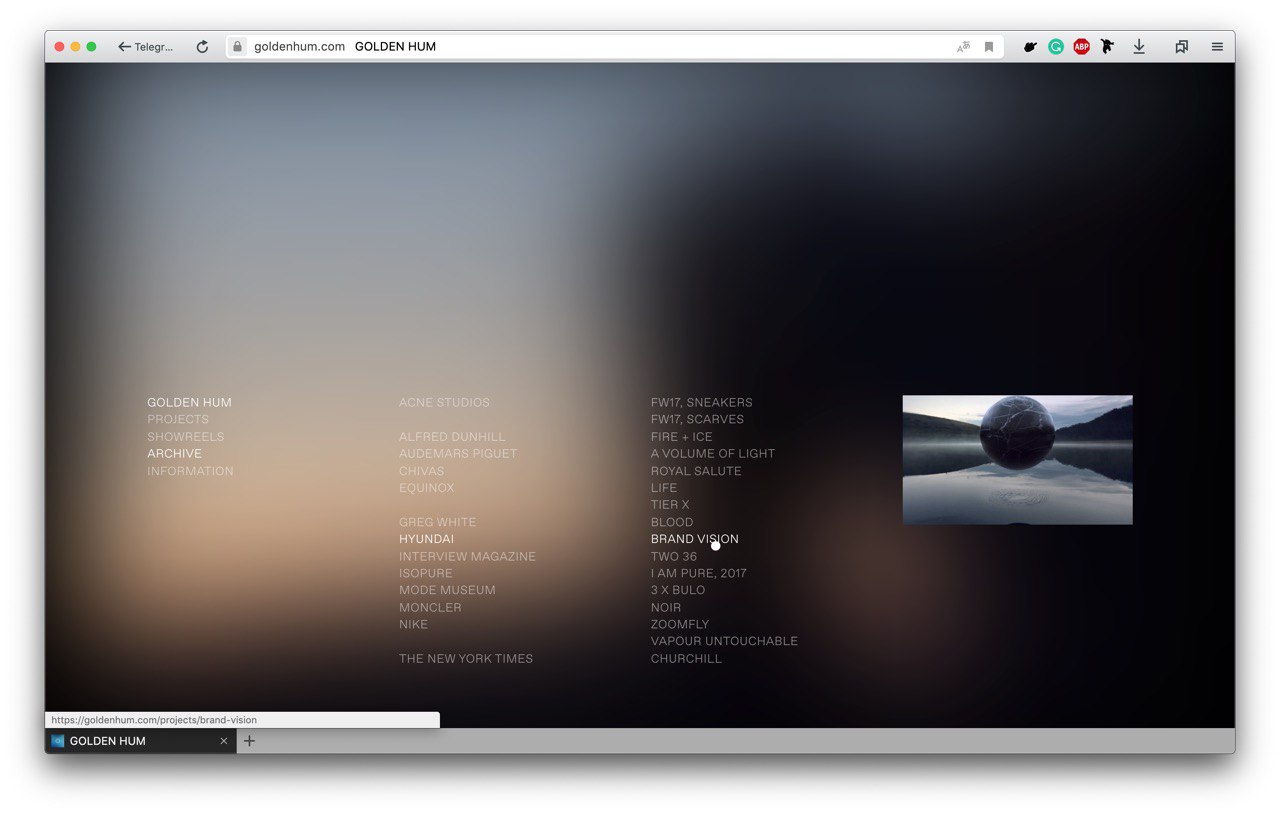Image resolution: width=1280 pixels, height=813 pixels.
Task: Open TWO 36 project
Action: [x=674, y=557]
